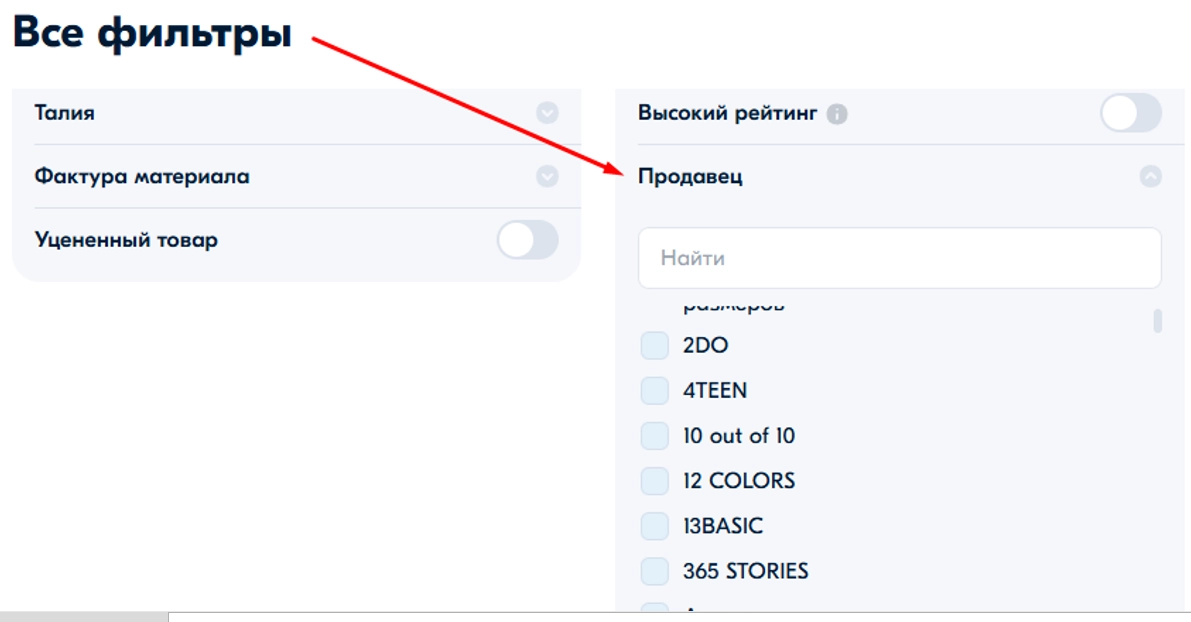Click the Найти seller search field
This screenshot has height=622, width=1191.
coord(899,258)
